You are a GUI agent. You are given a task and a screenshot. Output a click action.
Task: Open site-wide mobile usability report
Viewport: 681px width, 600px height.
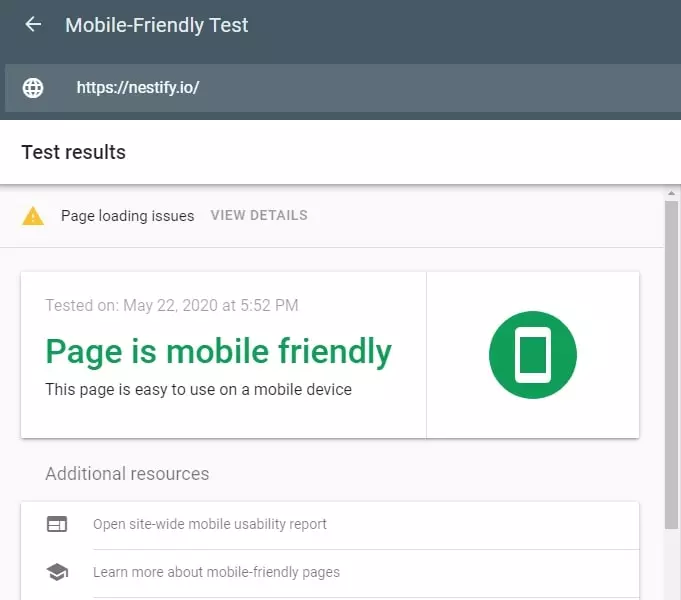(210, 524)
